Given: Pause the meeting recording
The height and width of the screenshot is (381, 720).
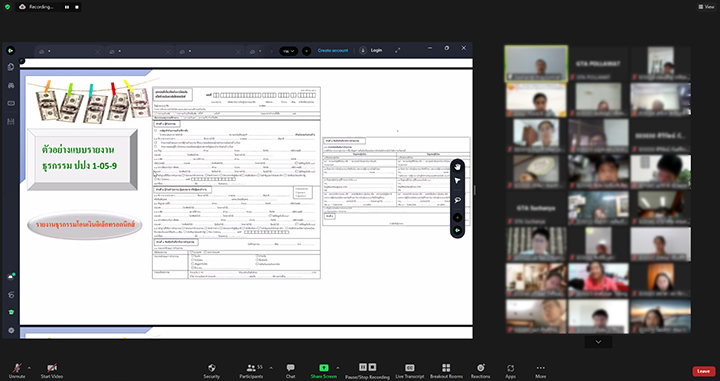Looking at the screenshot, I should click(x=363, y=367).
